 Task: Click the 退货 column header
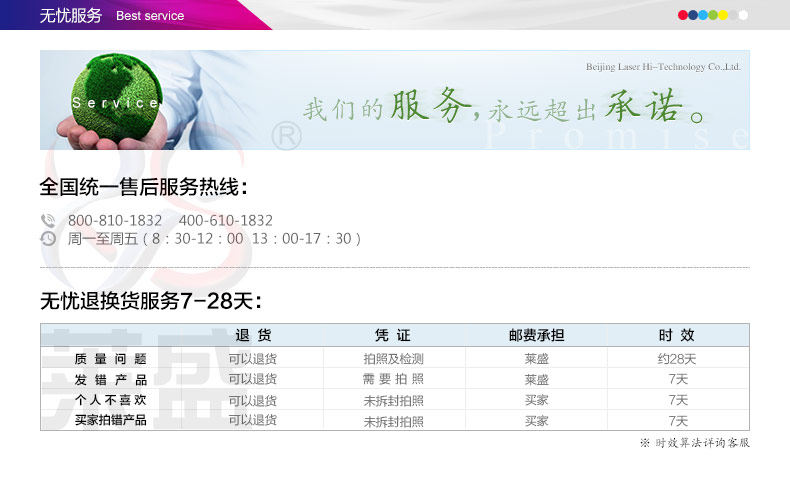(253, 335)
